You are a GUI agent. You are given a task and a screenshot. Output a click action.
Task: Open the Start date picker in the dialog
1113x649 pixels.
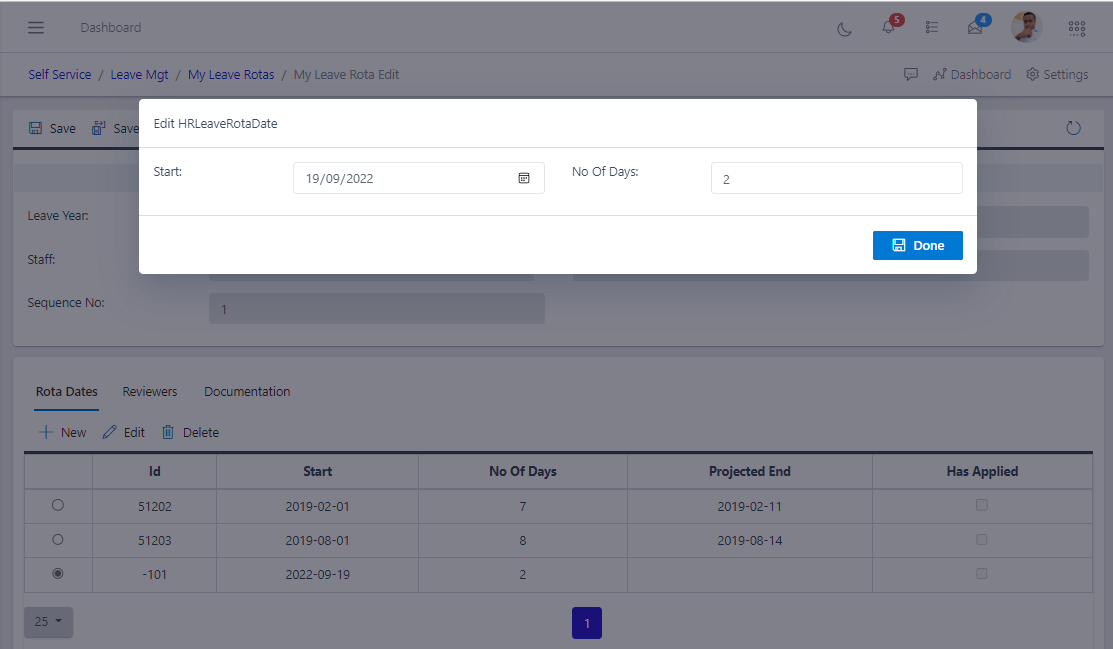(x=524, y=177)
